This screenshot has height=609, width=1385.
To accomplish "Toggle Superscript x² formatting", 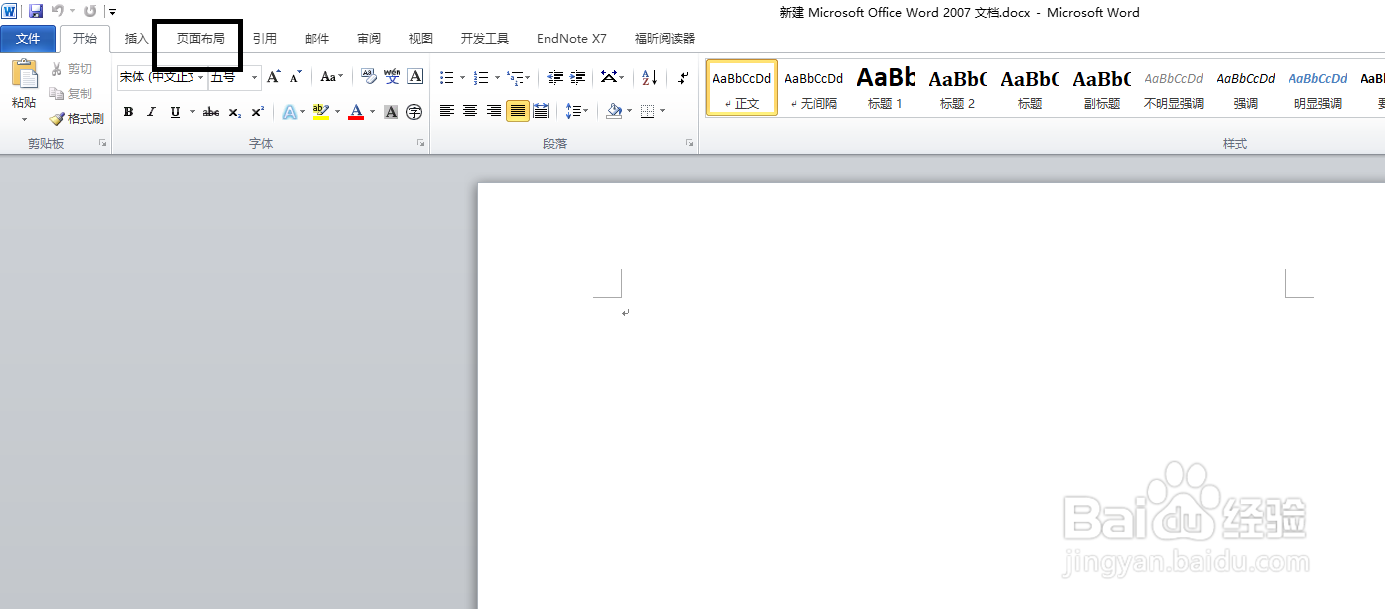I will [x=258, y=112].
